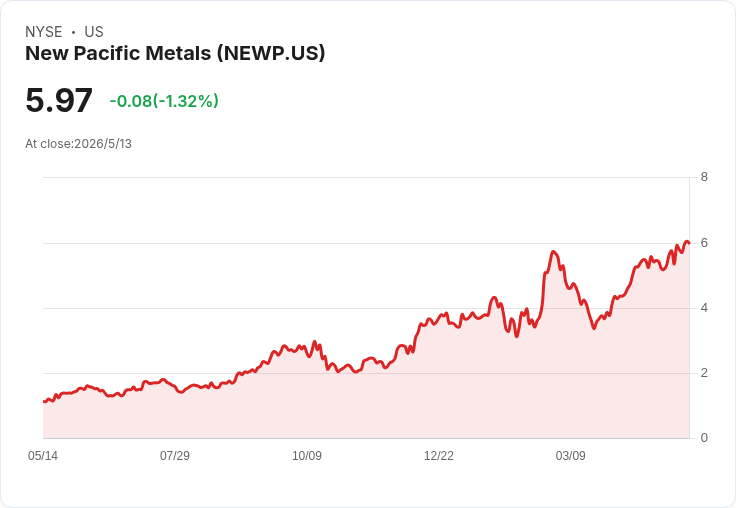Click the NYSE exchange label
This screenshot has height=508, width=736.
point(44,32)
